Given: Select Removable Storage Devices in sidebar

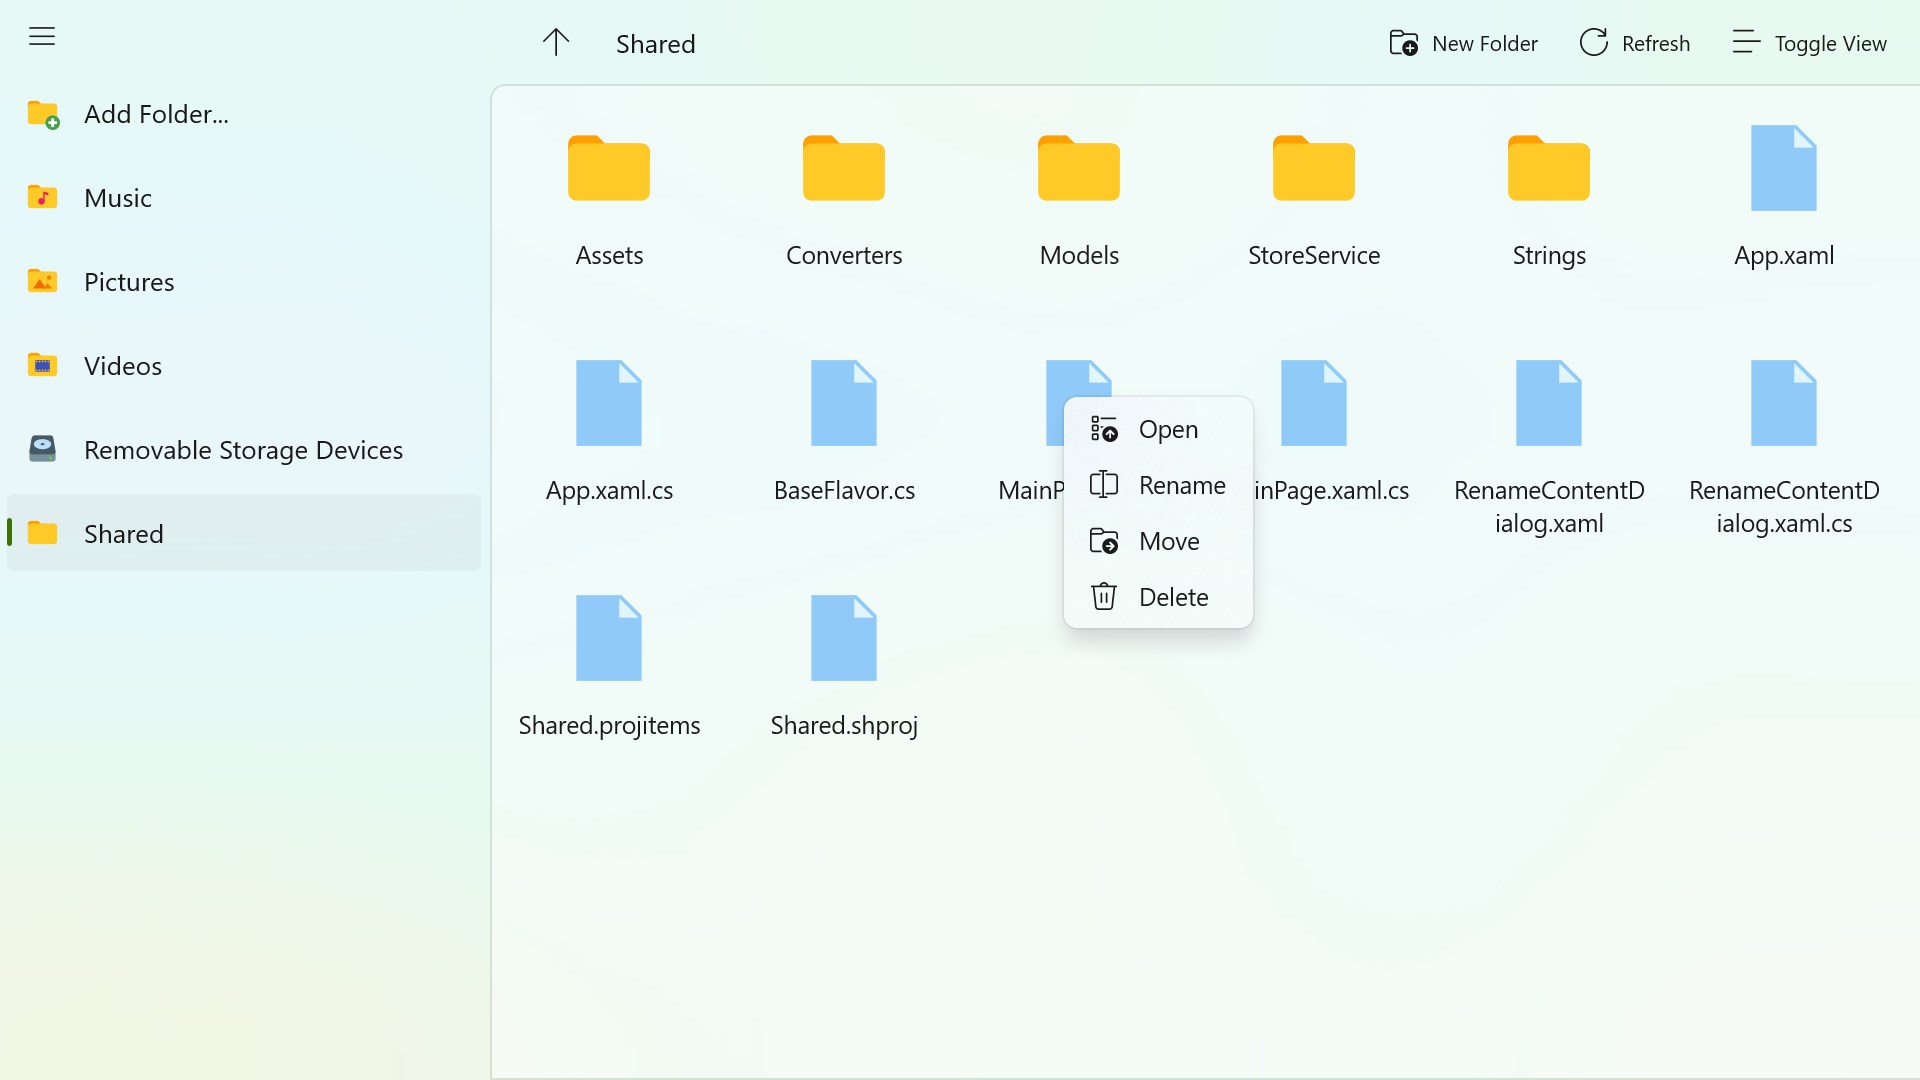Looking at the screenshot, I should (x=244, y=450).
